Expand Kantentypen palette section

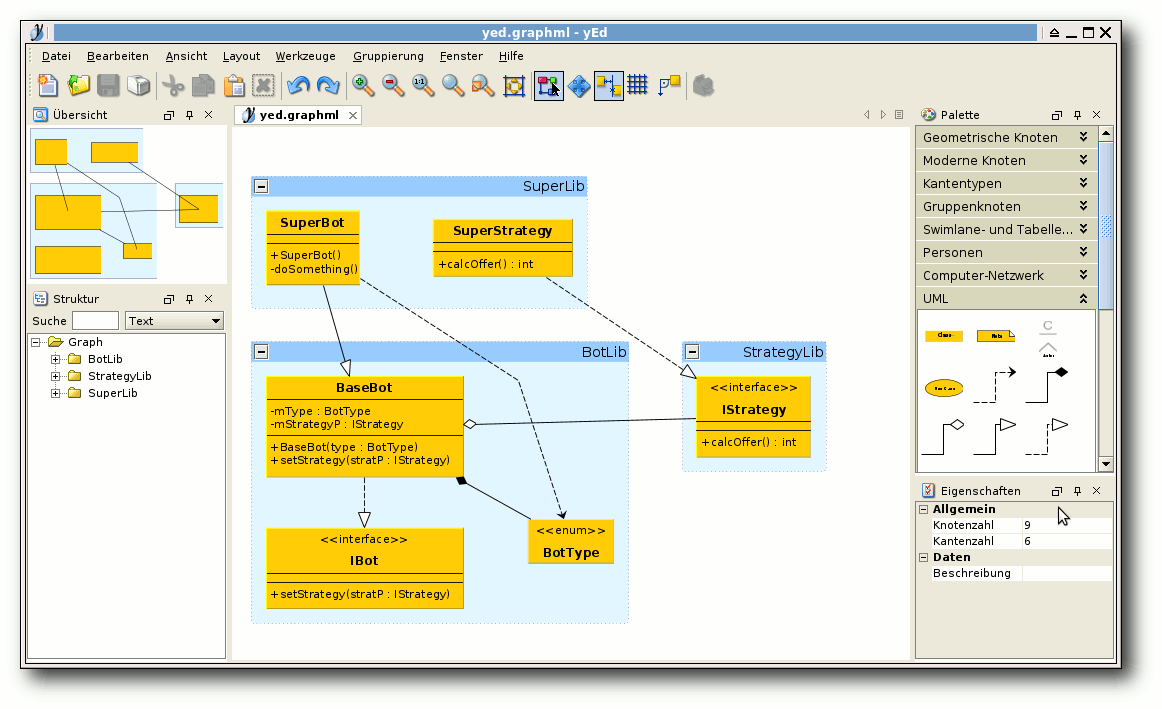[x=1006, y=184]
